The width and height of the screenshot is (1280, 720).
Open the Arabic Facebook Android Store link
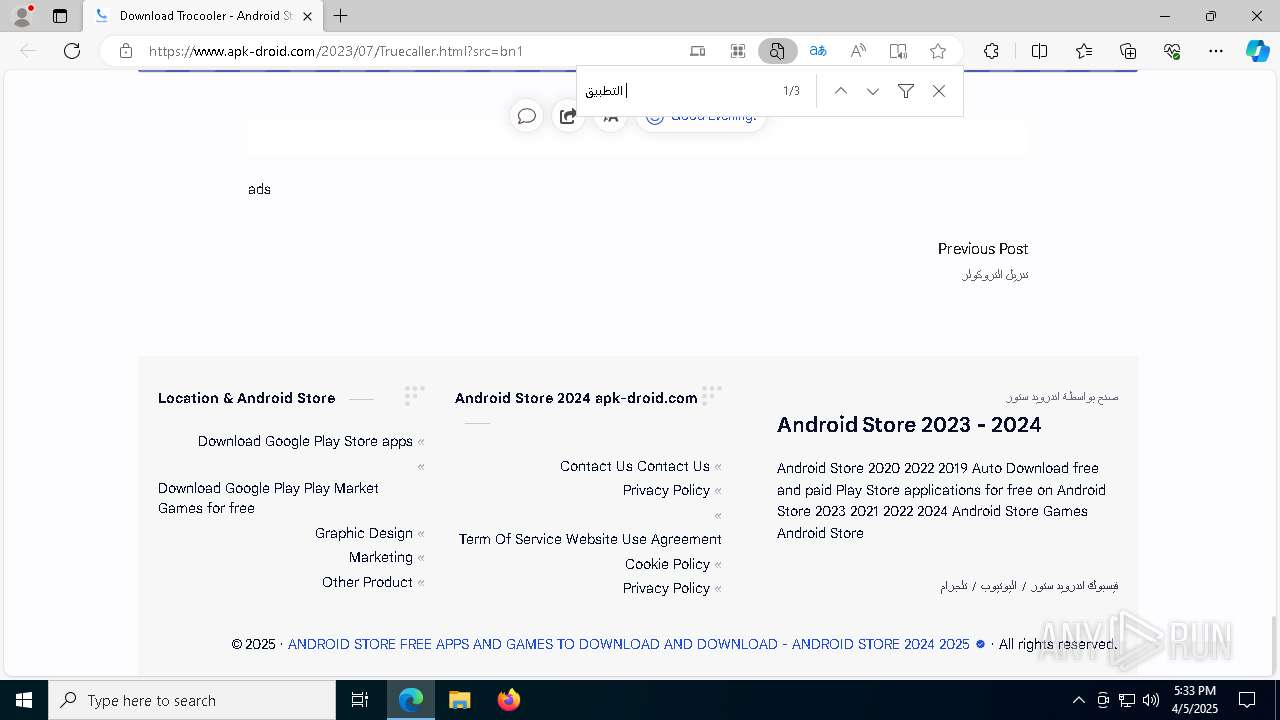(1075, 586)
